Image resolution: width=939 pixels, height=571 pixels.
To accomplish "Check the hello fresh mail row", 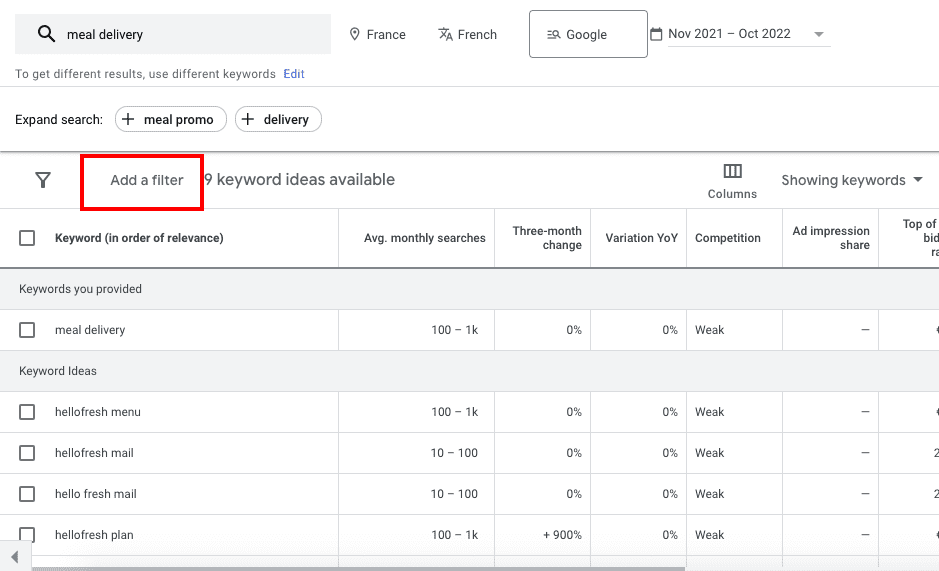I will 27,494.
